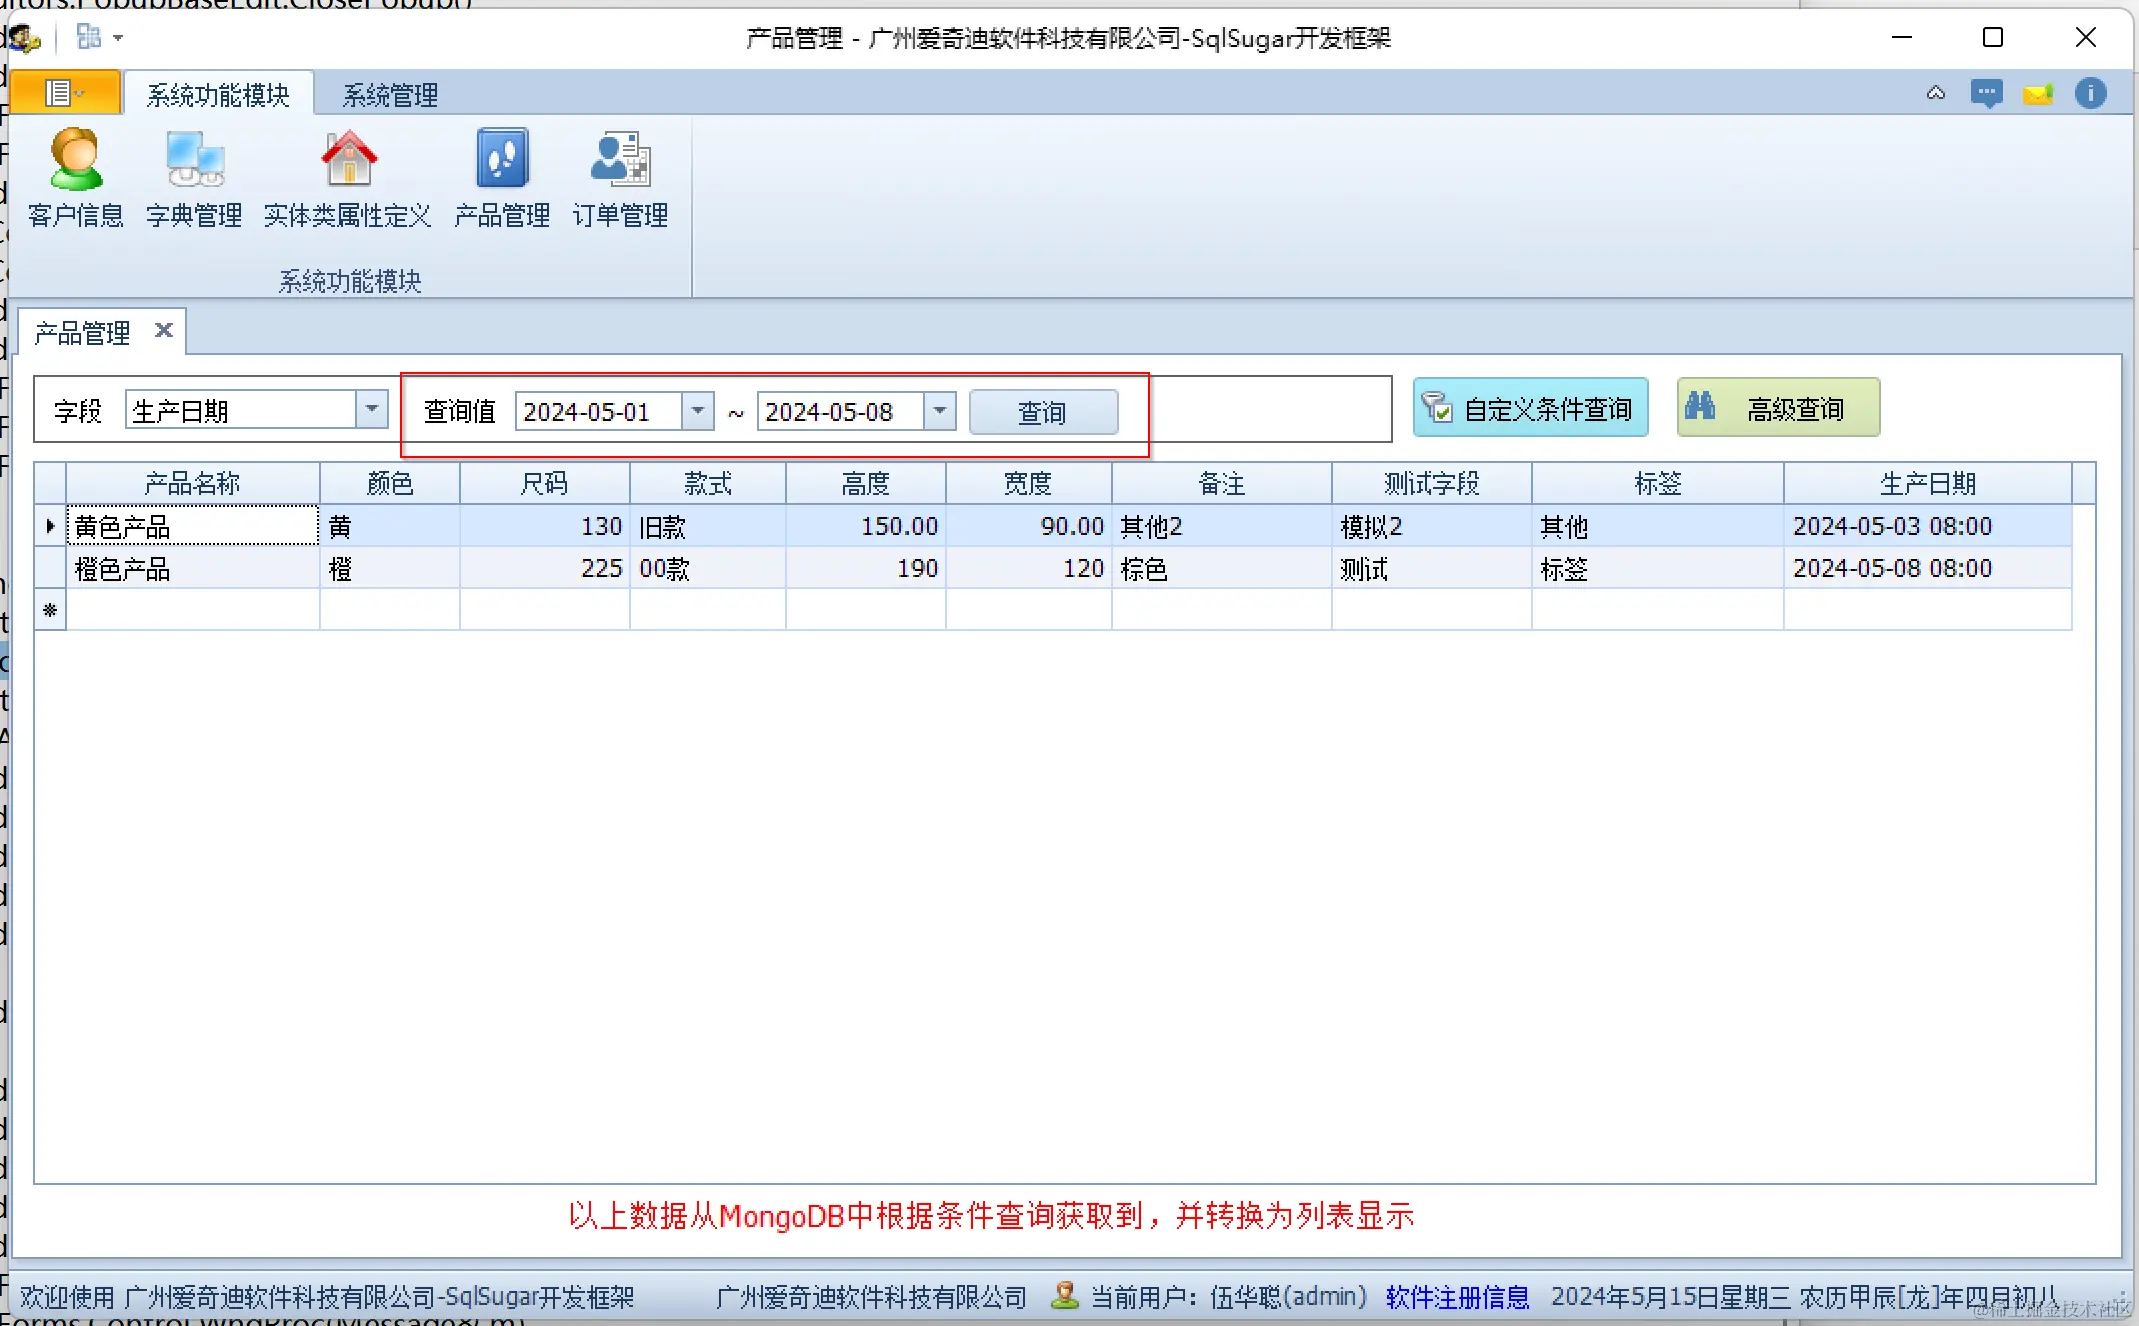Click the 自定义条件查询 button

[x=1530, y=408]
